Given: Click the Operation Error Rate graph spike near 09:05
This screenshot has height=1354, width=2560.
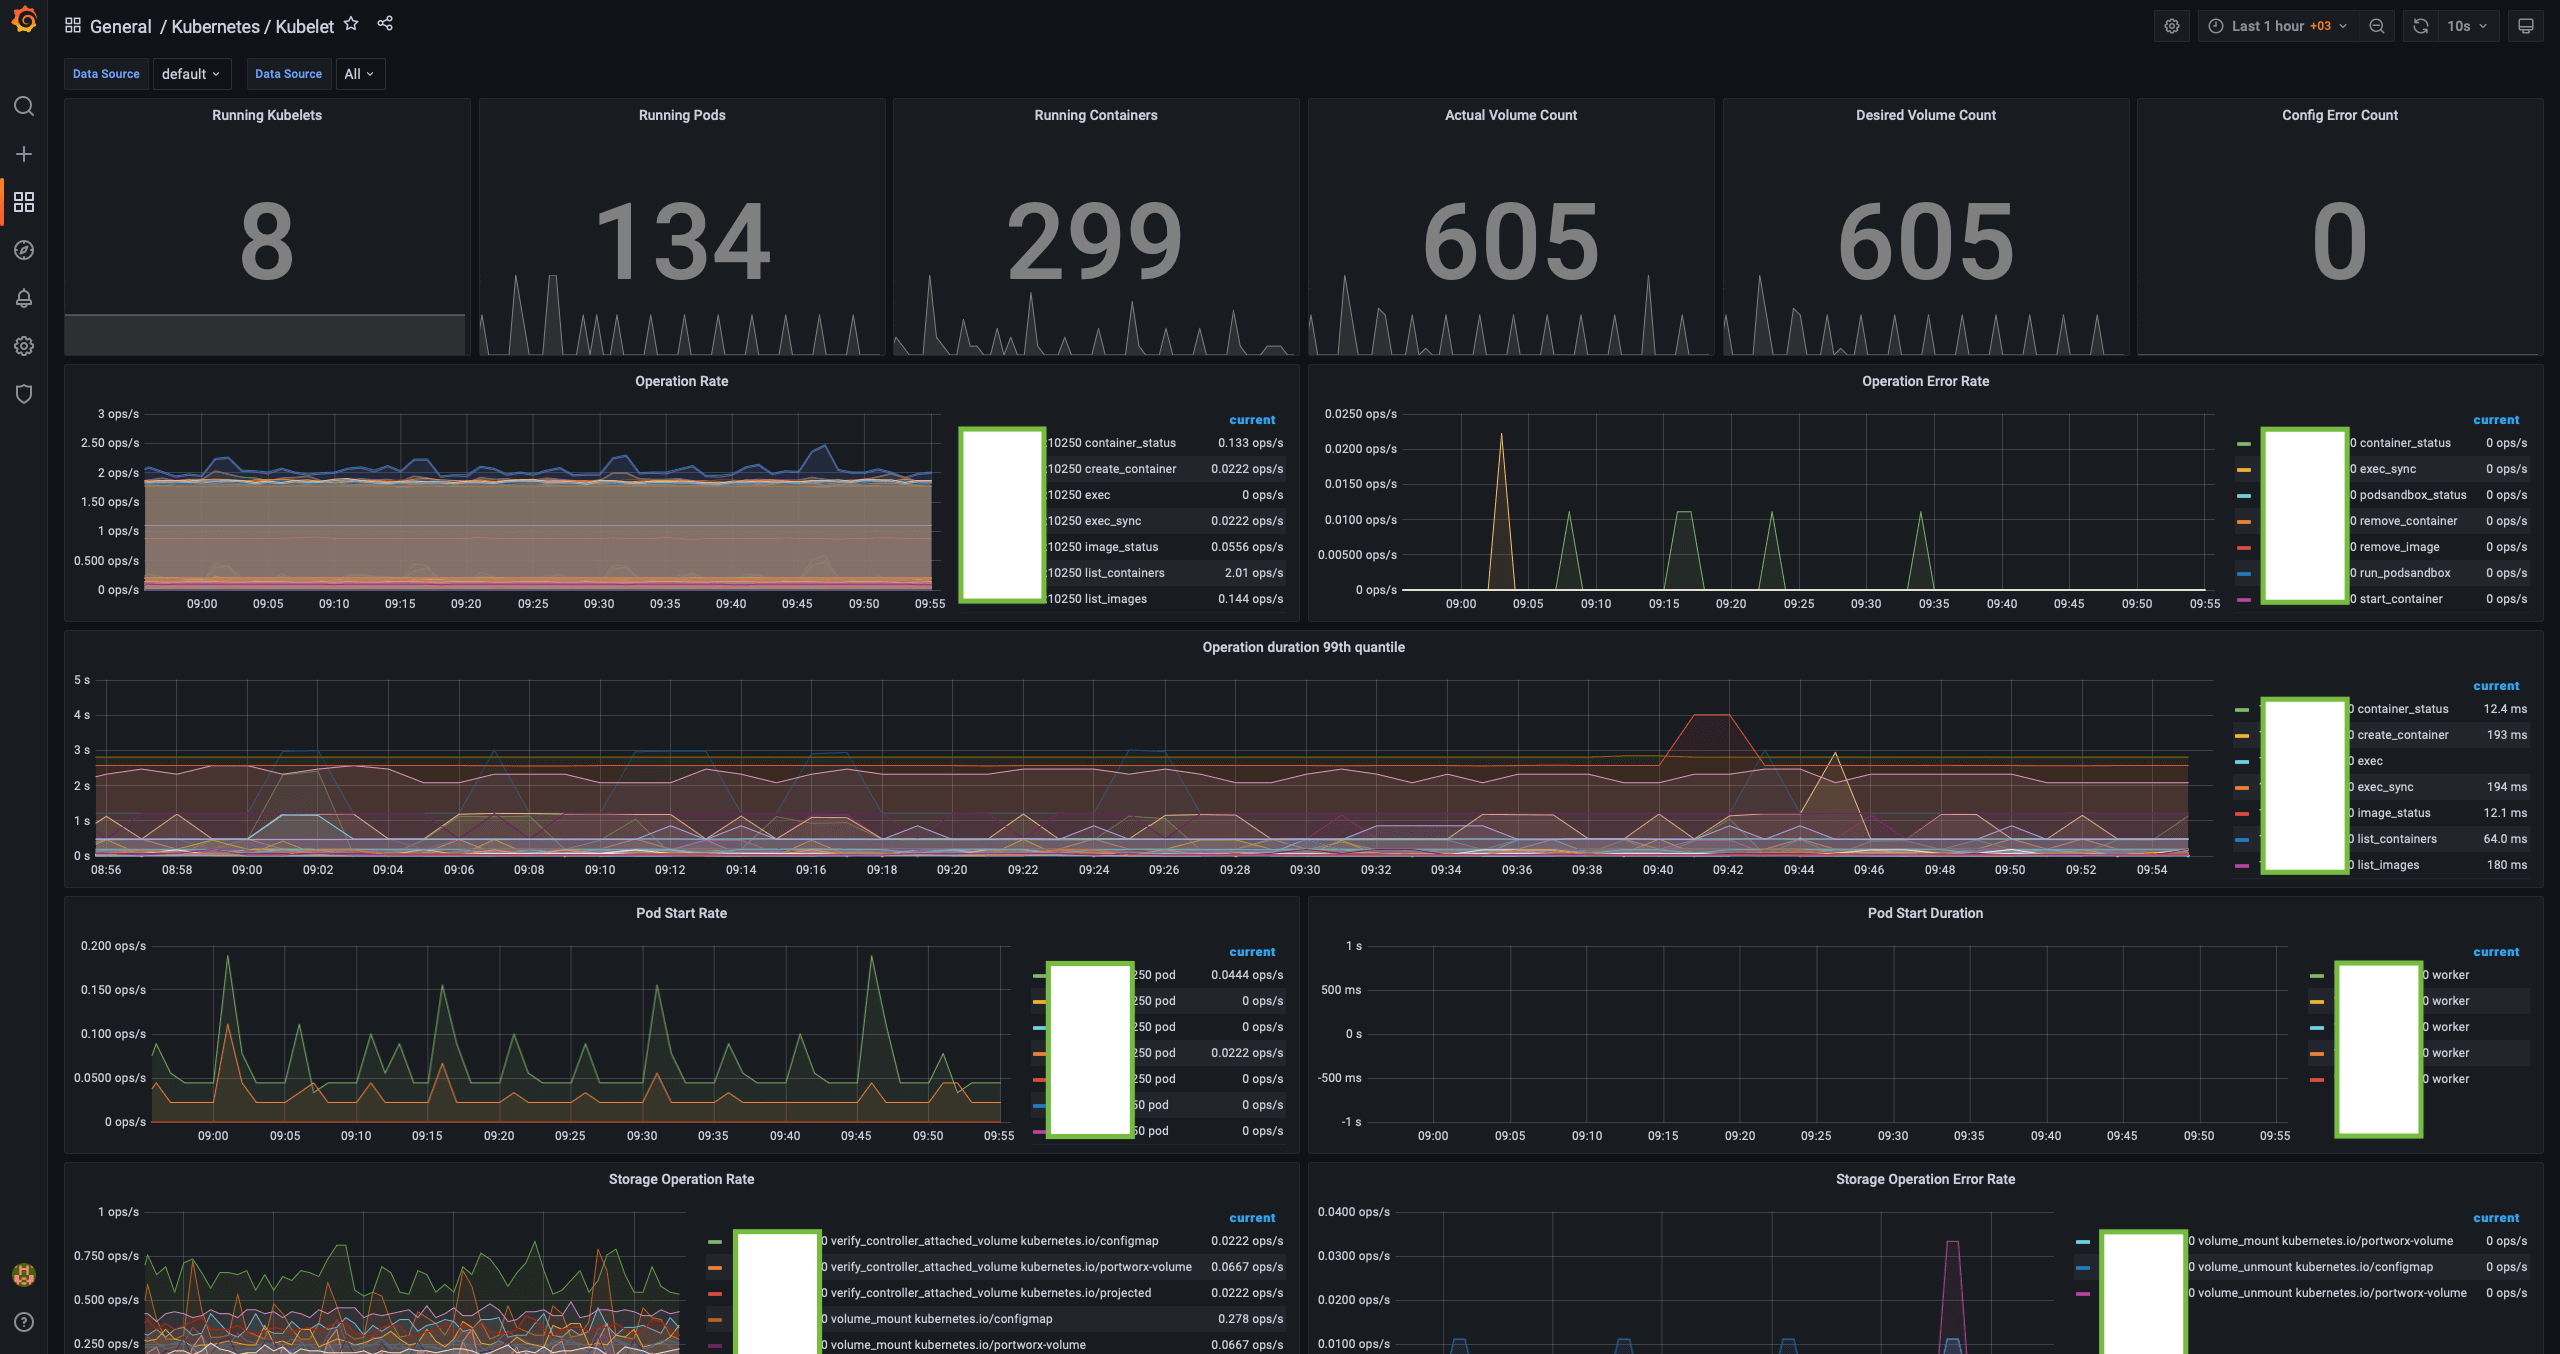Looking at the screenshot, I should point(1501,510).
